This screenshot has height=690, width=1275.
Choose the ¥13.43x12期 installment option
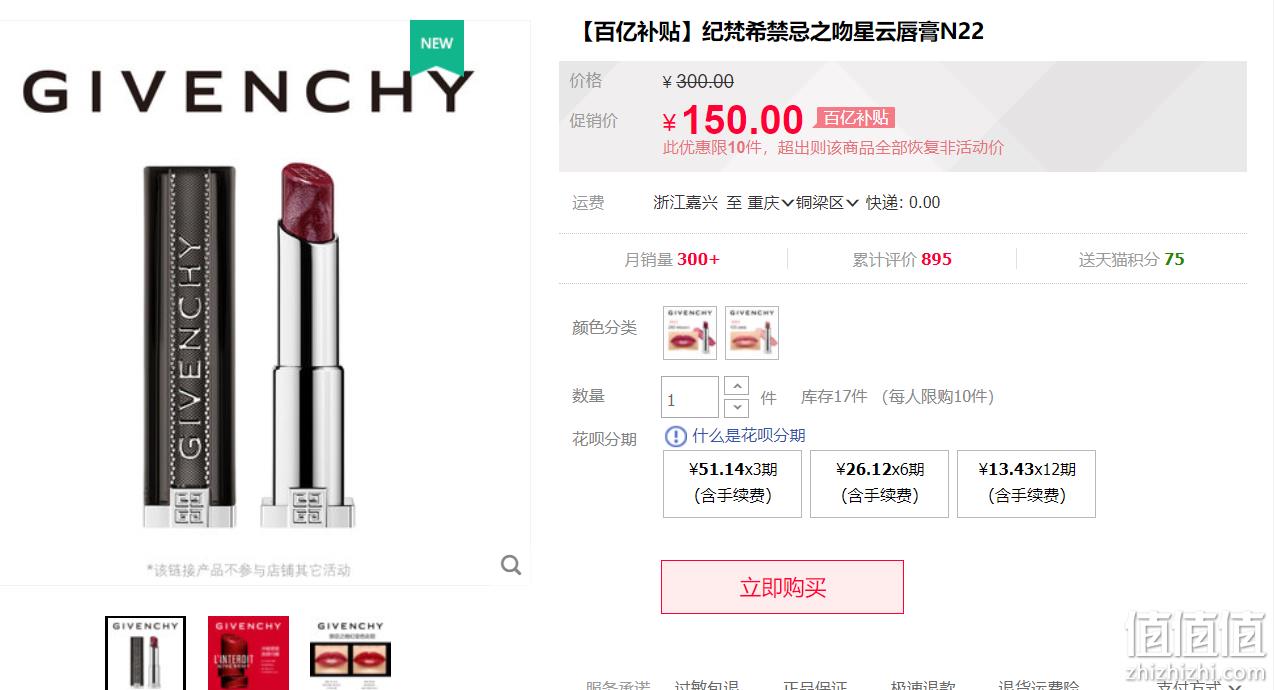click(x=1026, y=483)
